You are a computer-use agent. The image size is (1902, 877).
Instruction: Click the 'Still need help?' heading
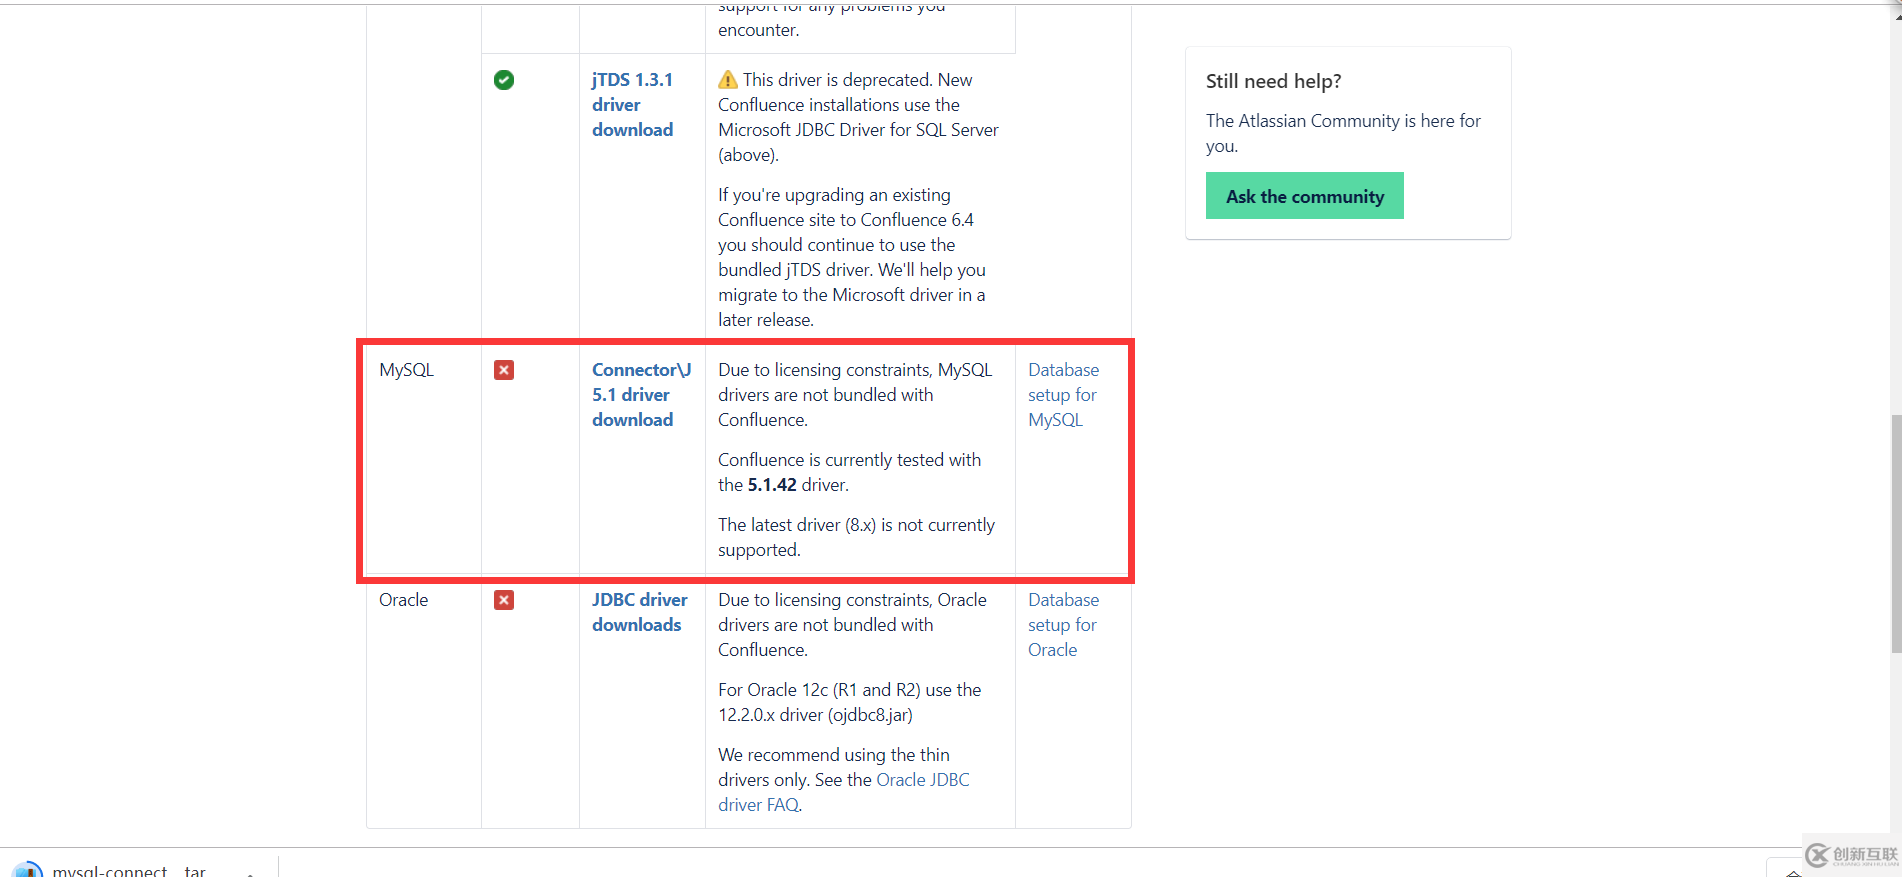pos(1273,81)
